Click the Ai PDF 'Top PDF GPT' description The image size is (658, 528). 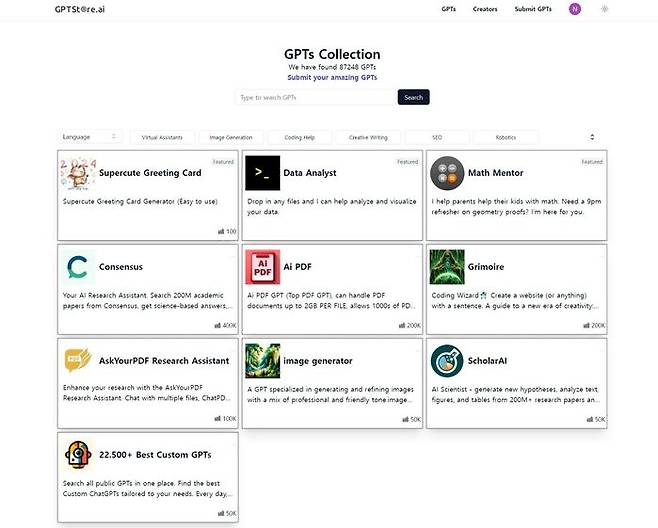(331, 301)
